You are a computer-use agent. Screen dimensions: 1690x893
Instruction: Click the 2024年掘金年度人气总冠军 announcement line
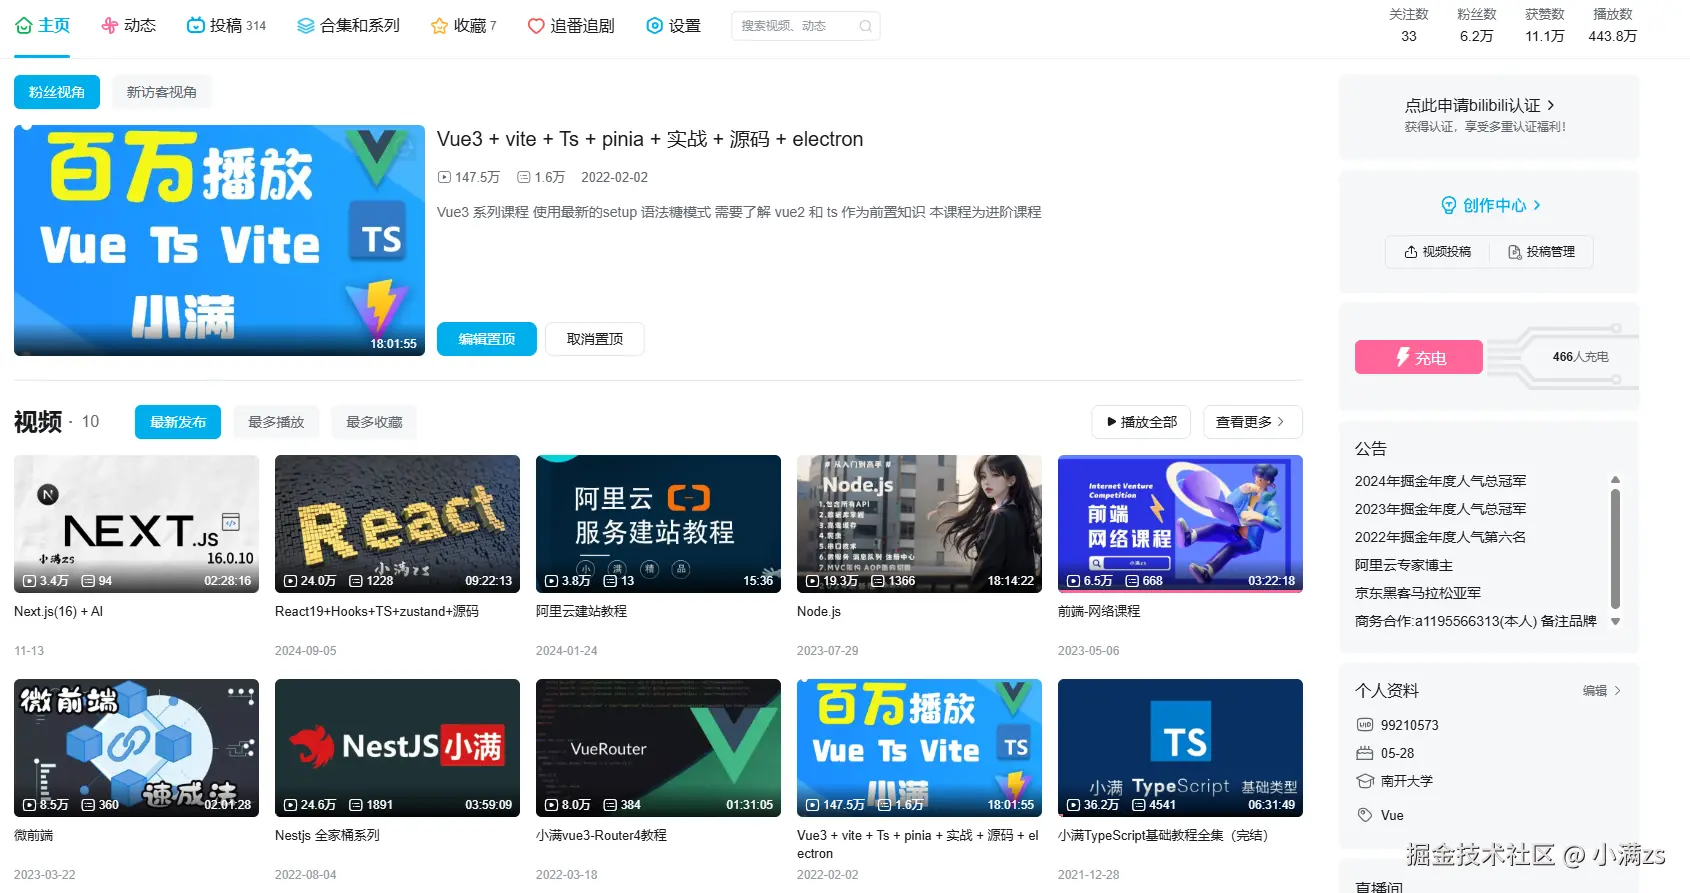tap(1440, 481)
